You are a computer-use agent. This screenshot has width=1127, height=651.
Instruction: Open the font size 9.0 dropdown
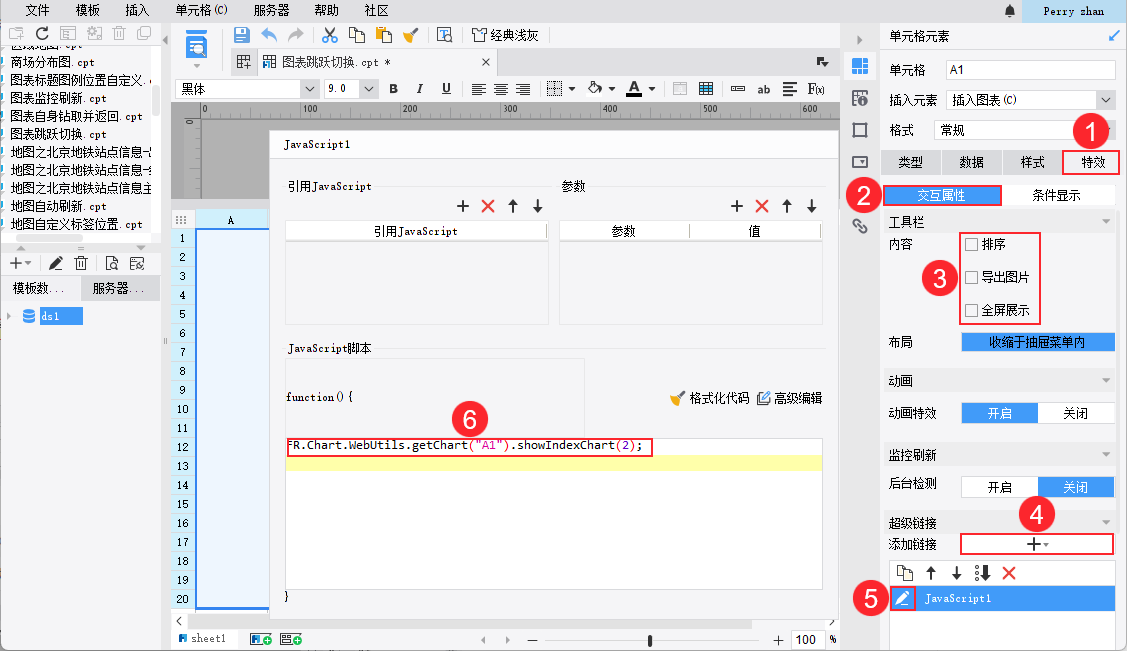click(369, 89)
